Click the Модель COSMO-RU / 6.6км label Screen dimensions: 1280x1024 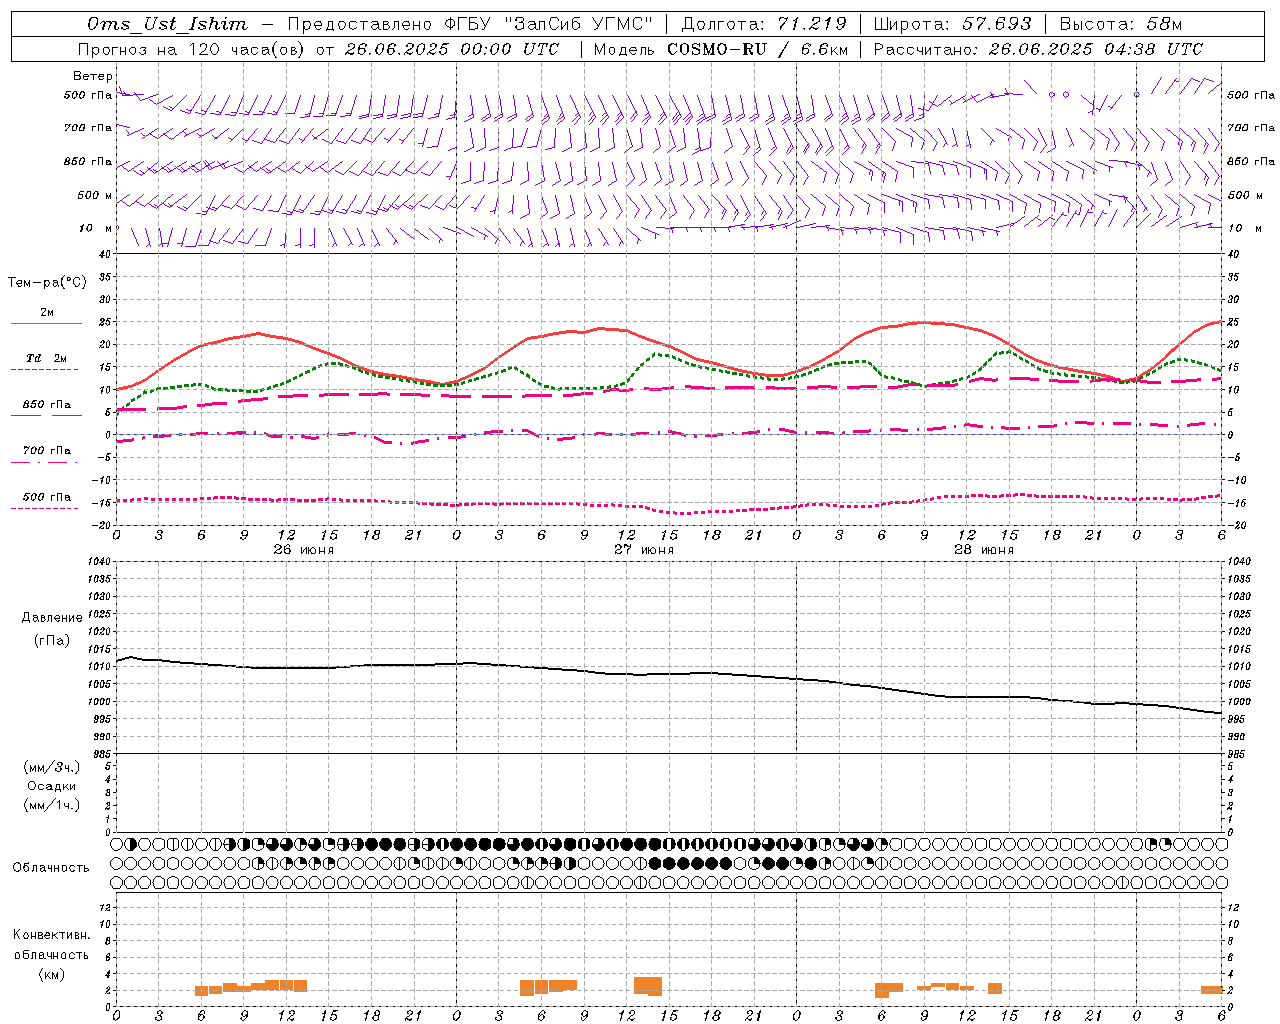[721, 49]
